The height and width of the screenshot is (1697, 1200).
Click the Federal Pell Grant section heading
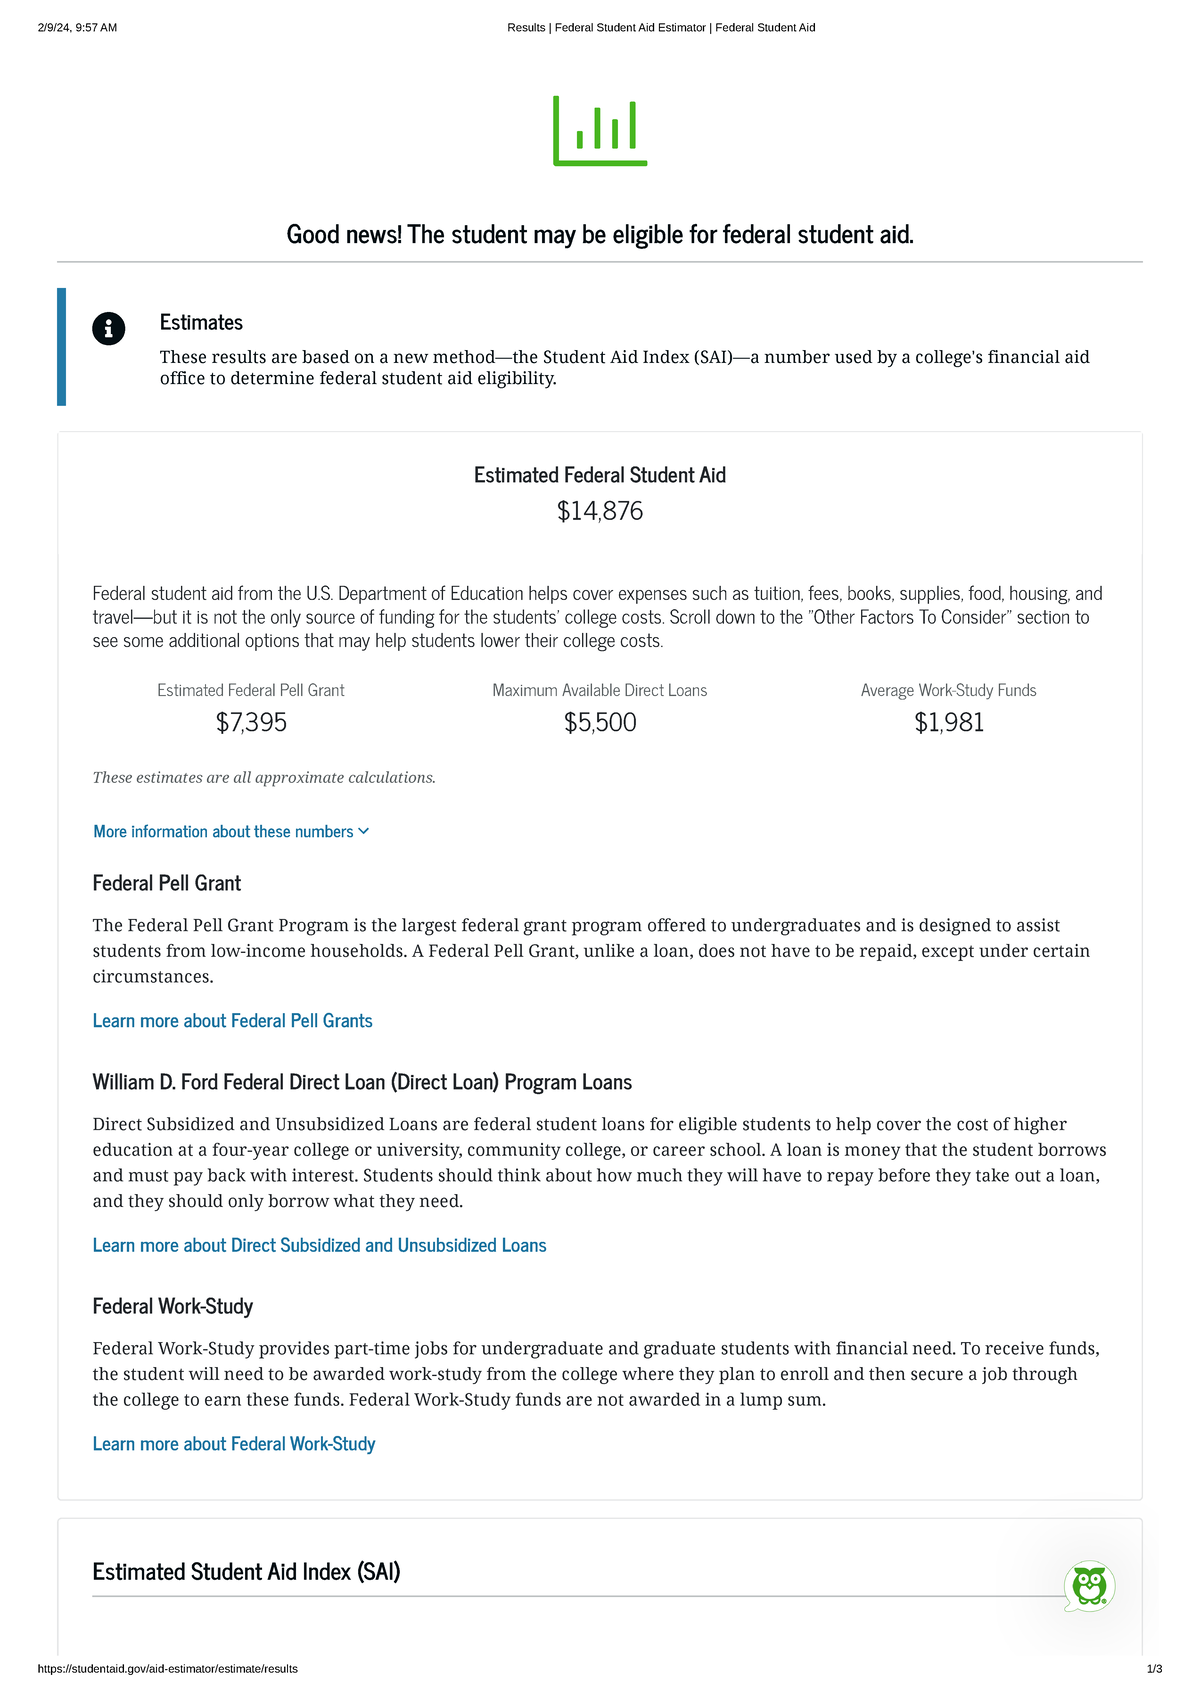click(167, 883)
